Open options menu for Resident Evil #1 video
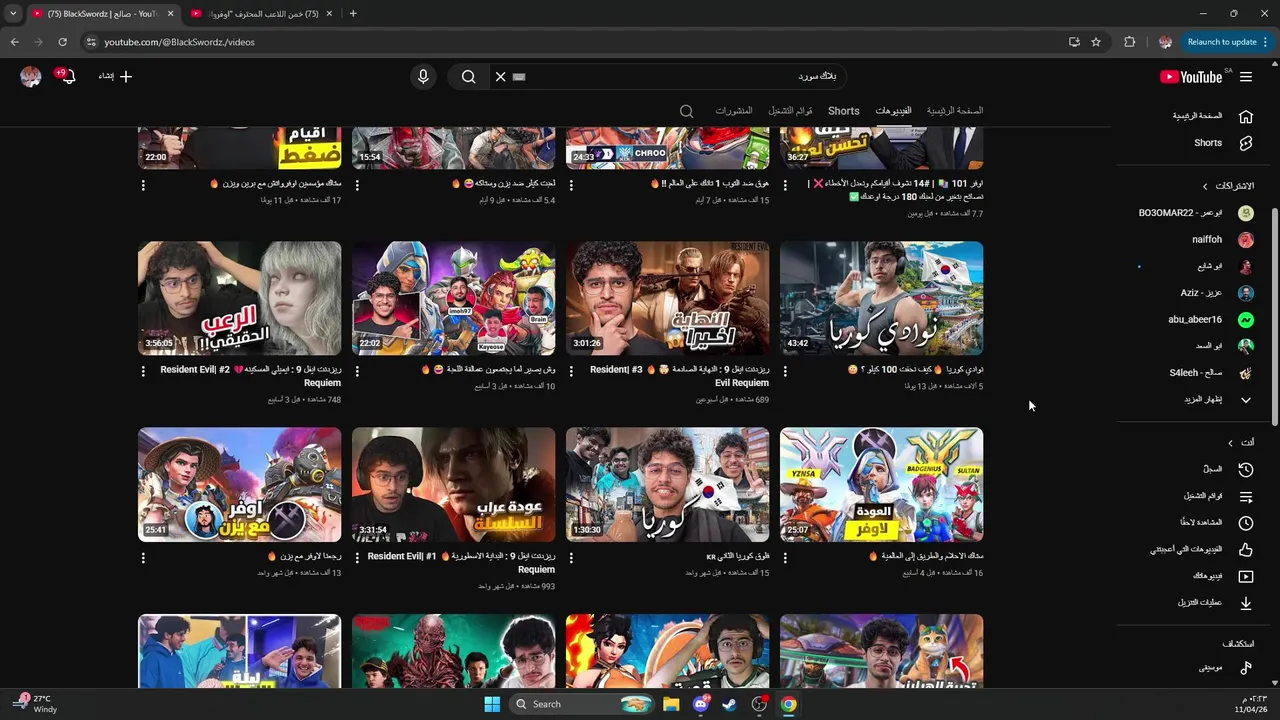 [x=357, y=558]
